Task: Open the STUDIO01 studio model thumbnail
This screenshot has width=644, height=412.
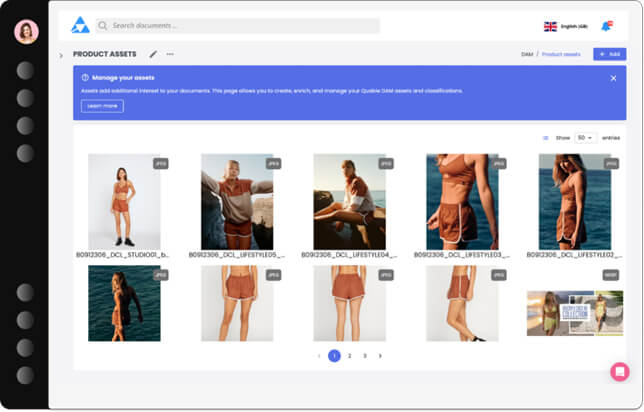Action: click(x=124, y=202)
